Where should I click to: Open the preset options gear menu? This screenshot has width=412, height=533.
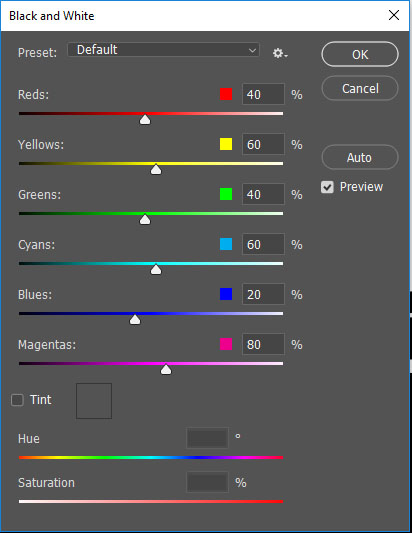pos(280,53)
